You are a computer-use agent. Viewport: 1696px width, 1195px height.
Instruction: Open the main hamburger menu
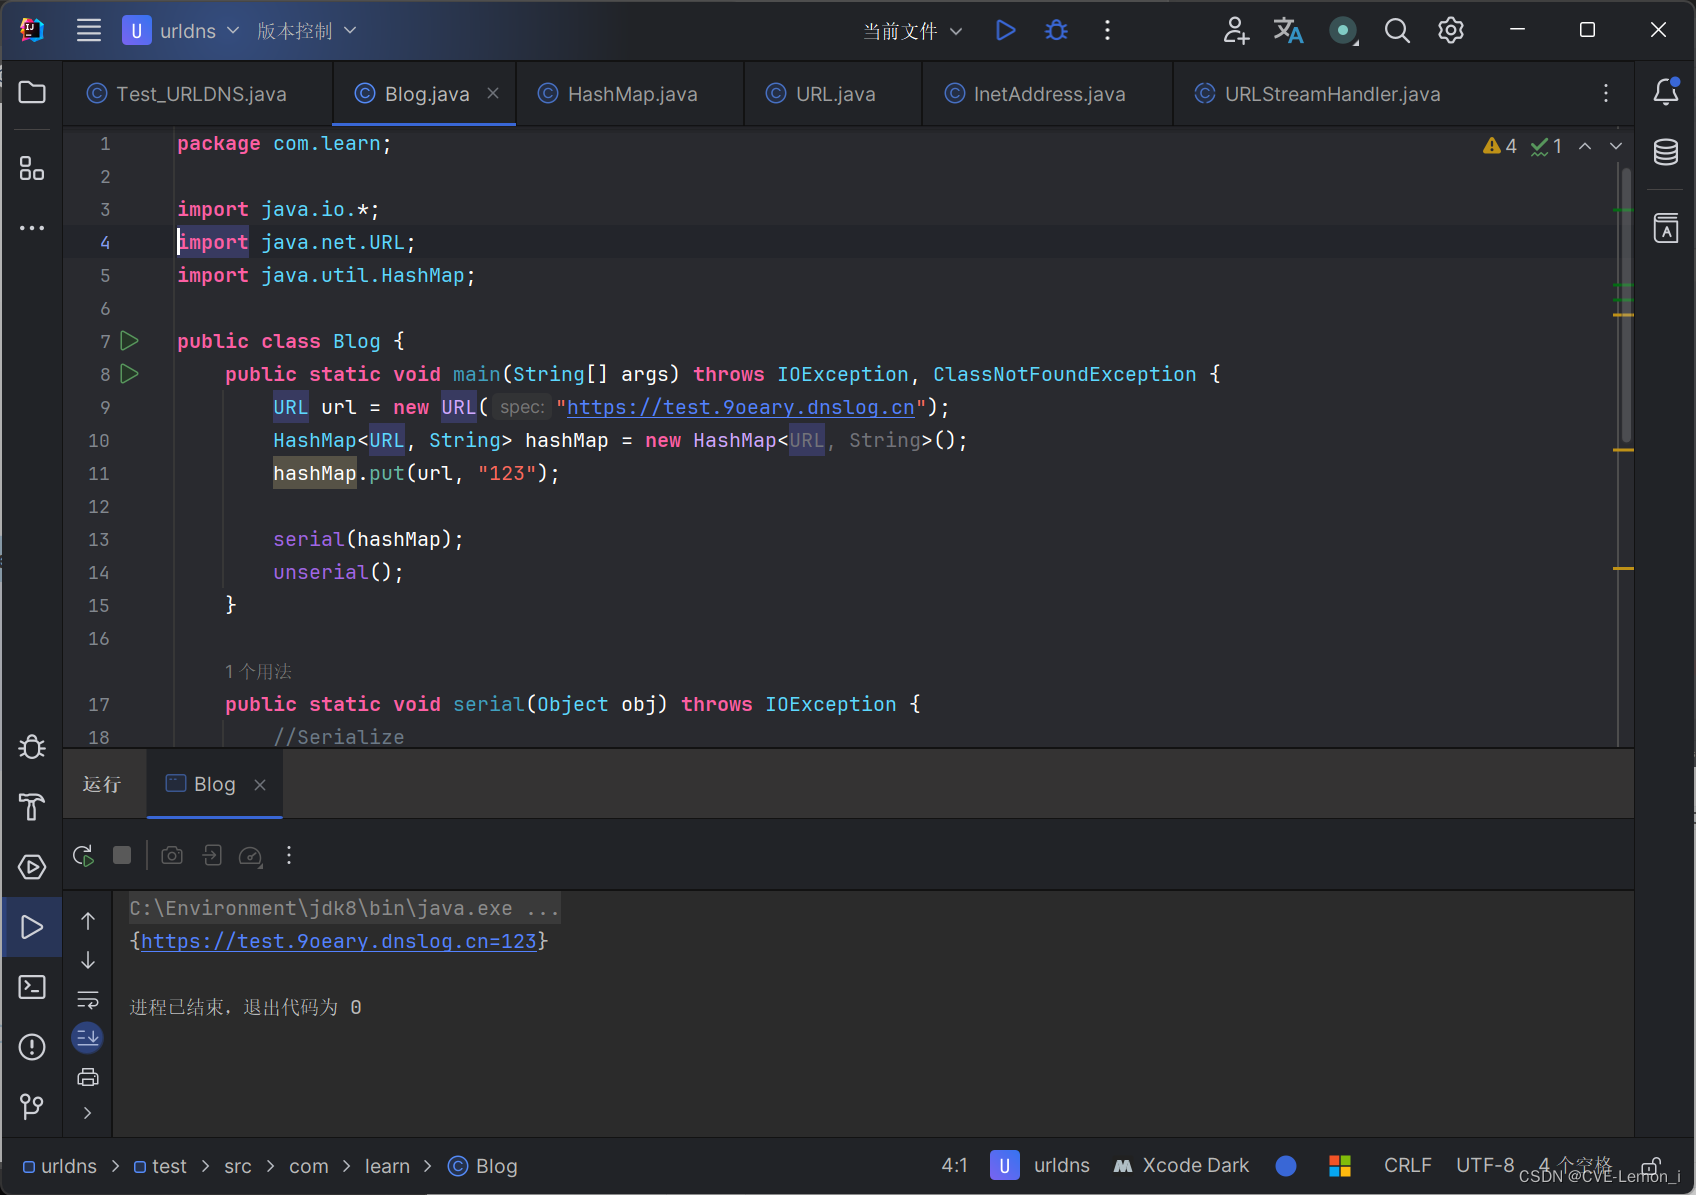pos(89,30)
